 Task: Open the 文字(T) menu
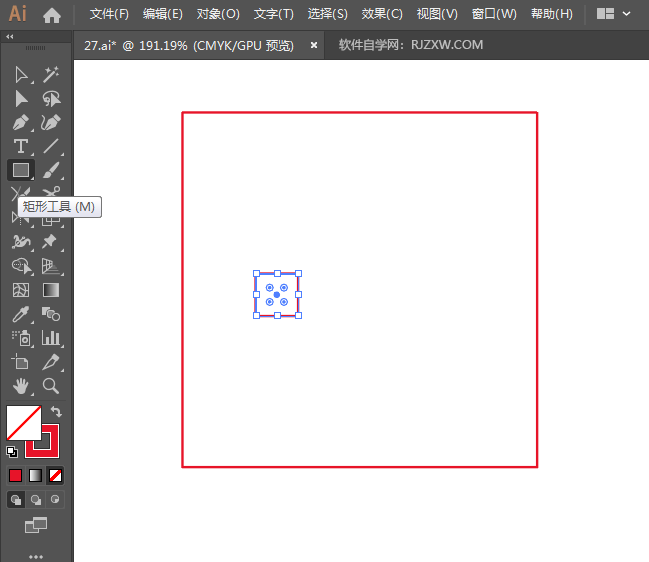tap(274, 14)
